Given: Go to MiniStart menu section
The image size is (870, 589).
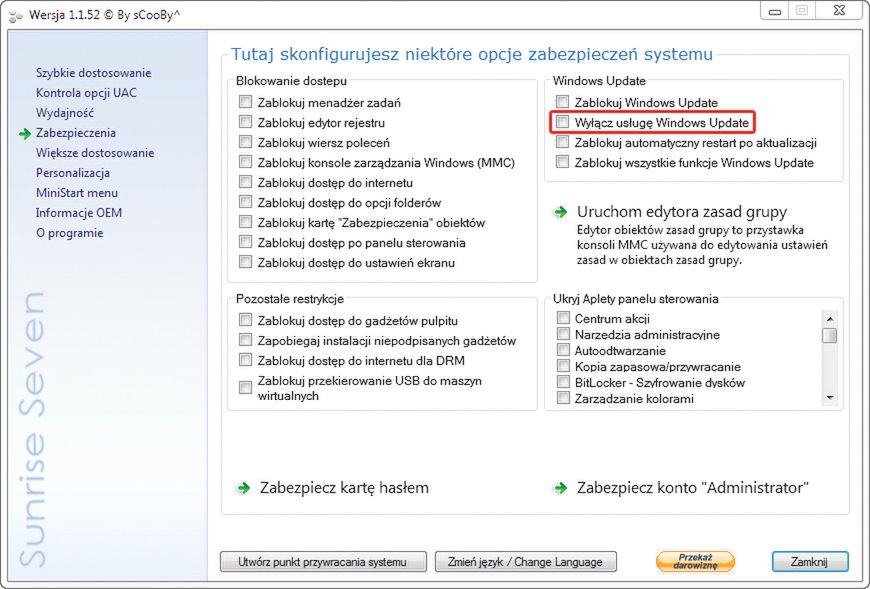Looking at the screenshot, I should tap(77, 192).
